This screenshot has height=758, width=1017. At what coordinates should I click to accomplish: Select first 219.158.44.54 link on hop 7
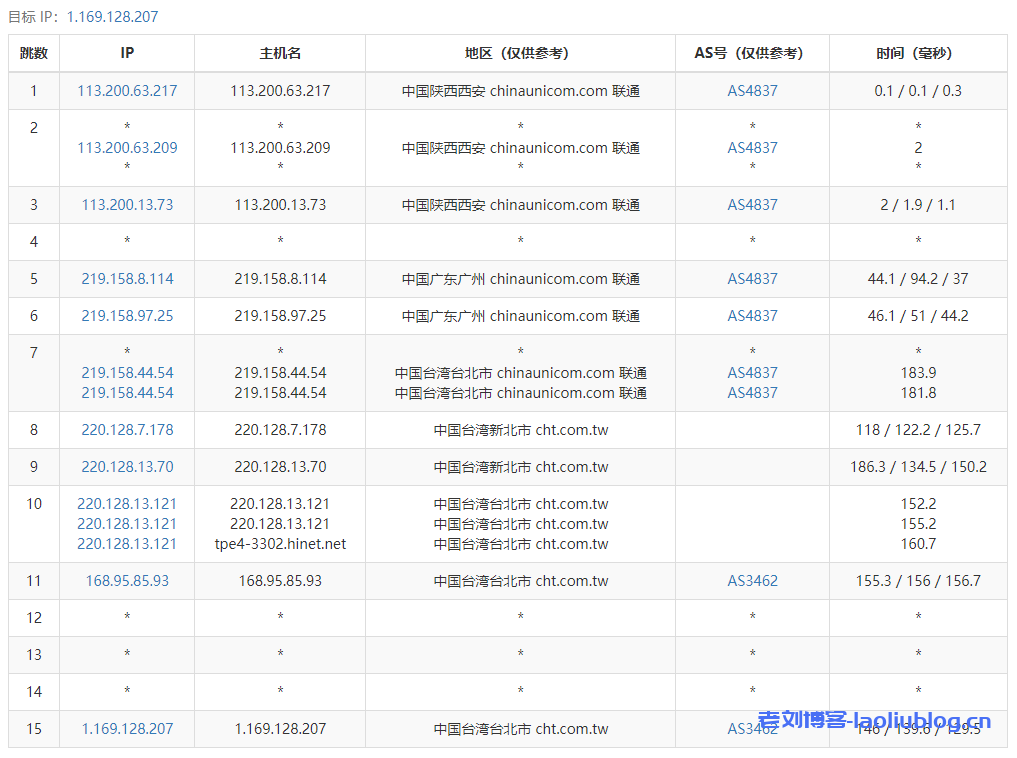[126, 372]
